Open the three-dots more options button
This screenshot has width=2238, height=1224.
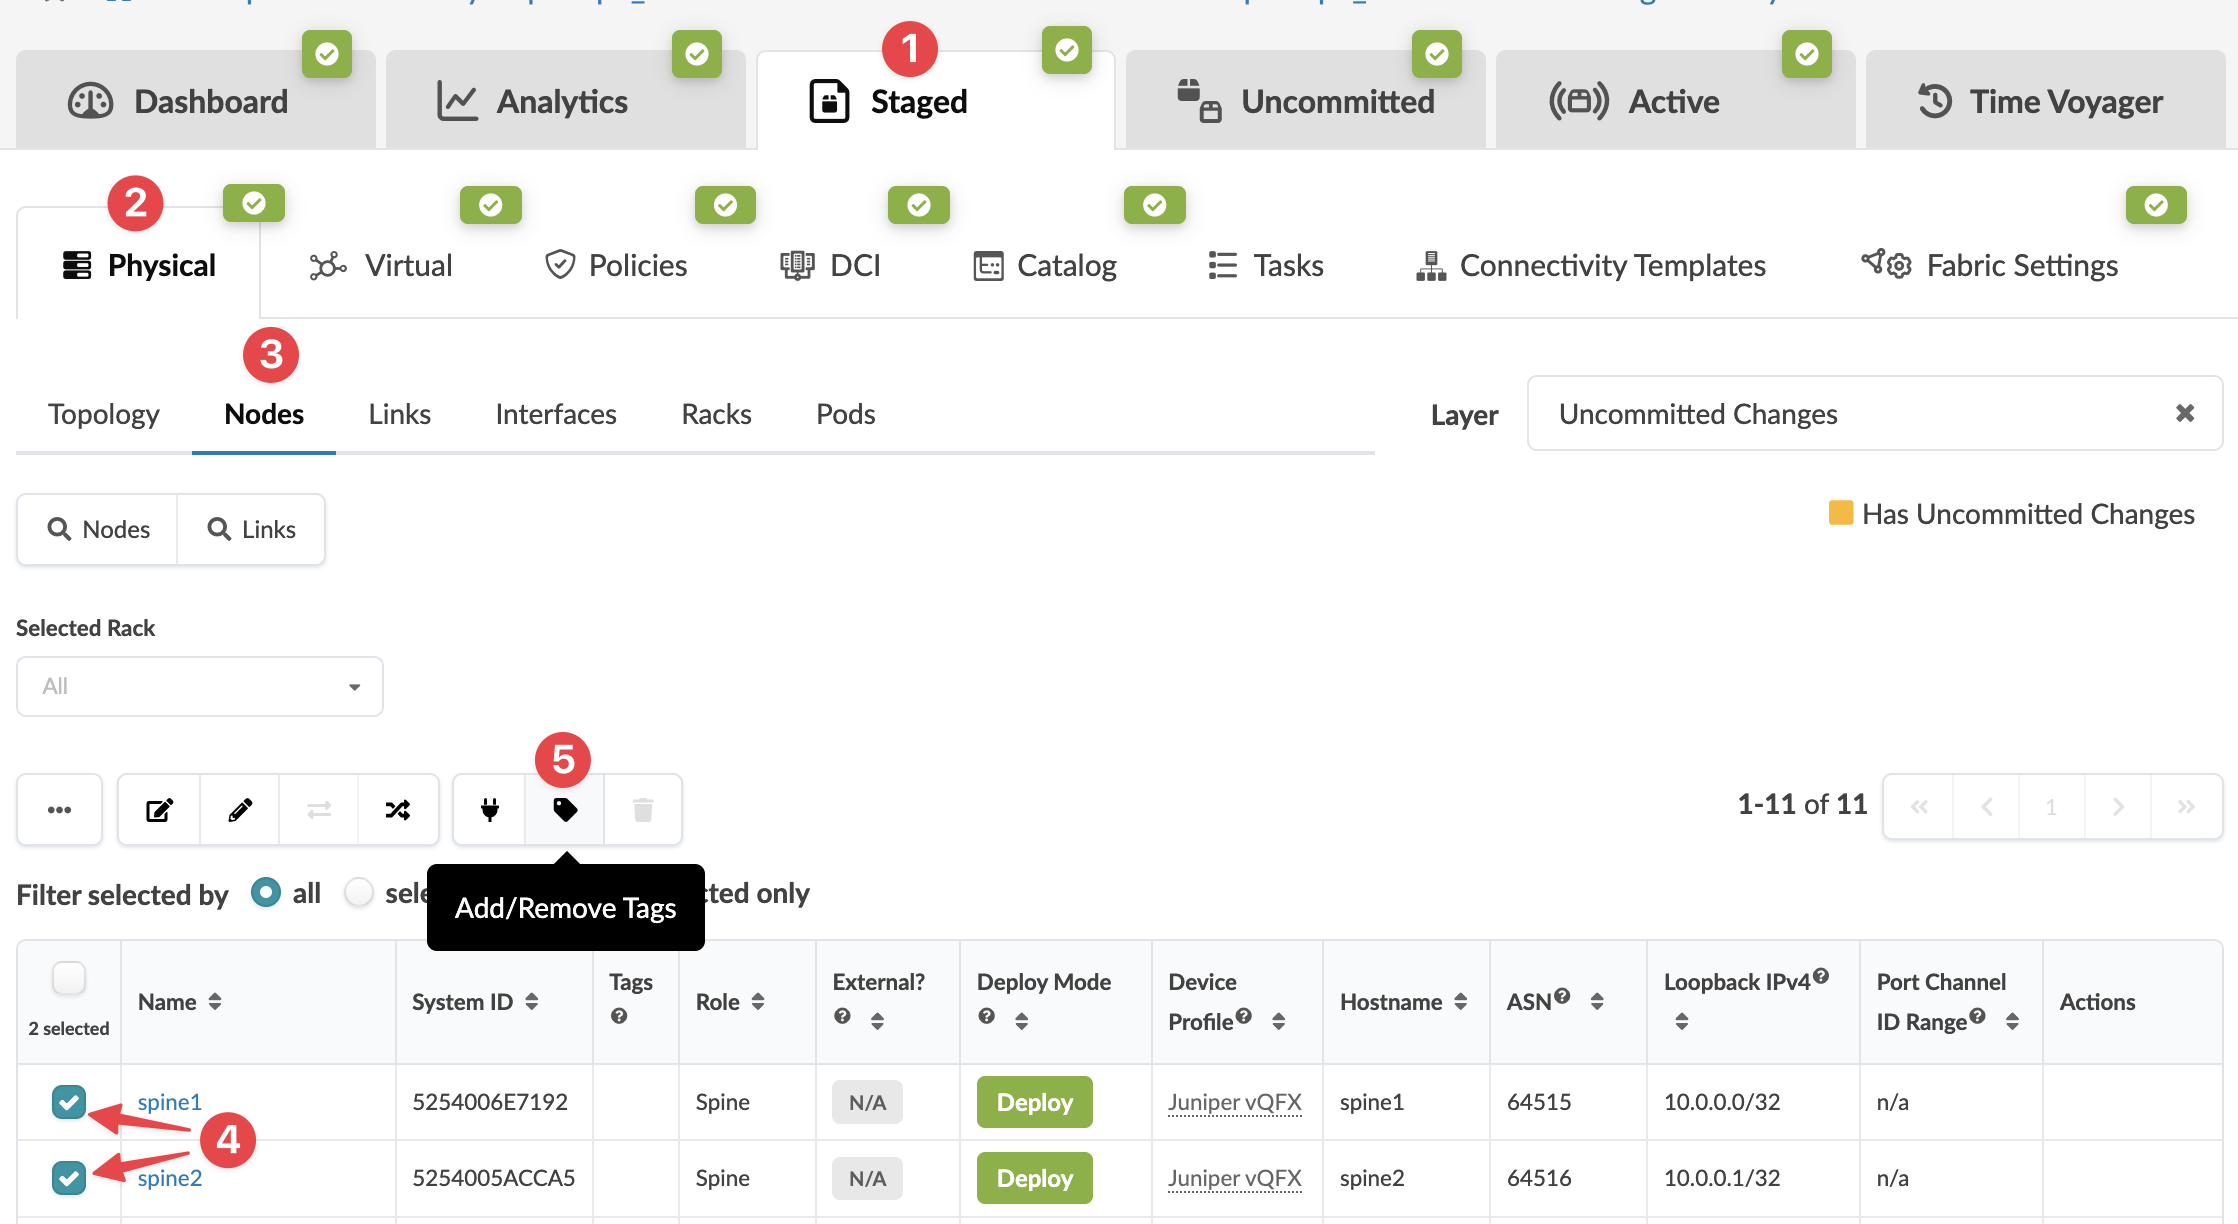[x=59, y=809]
